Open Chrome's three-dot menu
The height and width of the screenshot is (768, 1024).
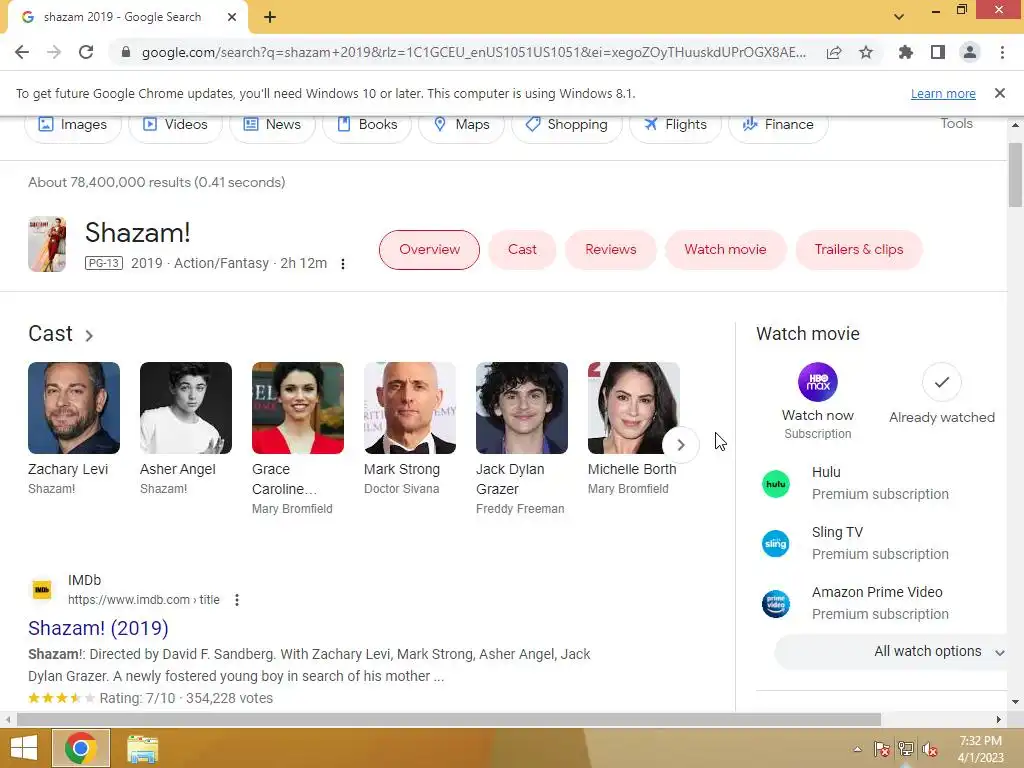(1002, 52)
